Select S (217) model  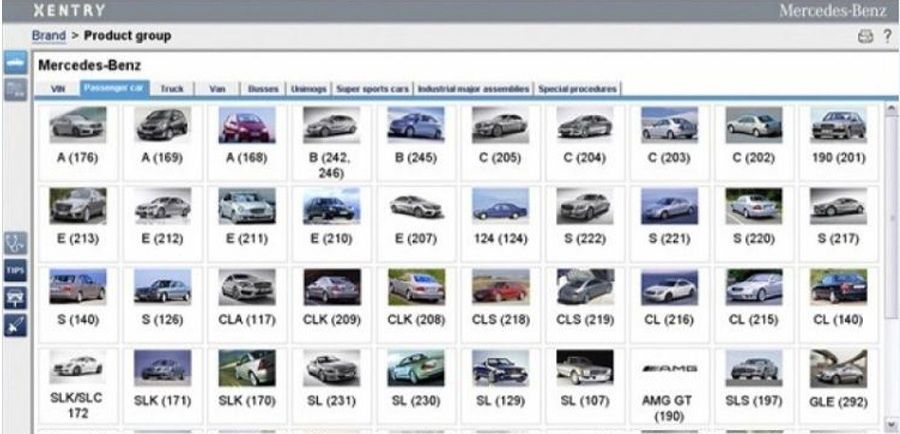(x=839, y=223)
